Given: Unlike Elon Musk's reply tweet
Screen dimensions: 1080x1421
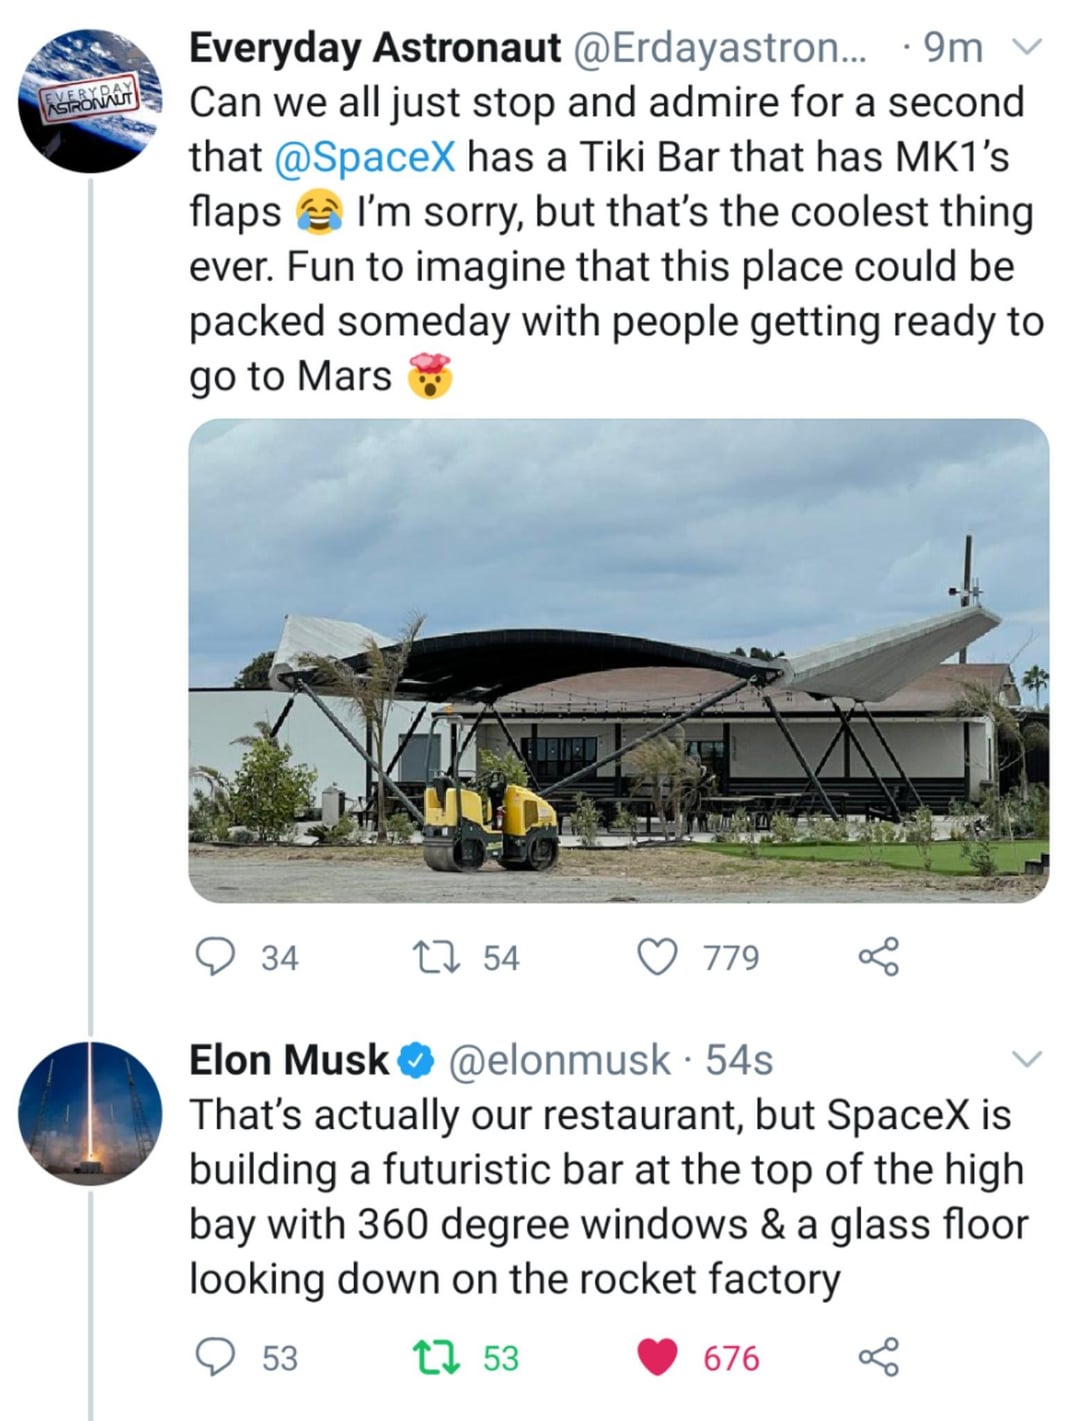Looking at the screenshot, I should click(x=657, y=1357).
